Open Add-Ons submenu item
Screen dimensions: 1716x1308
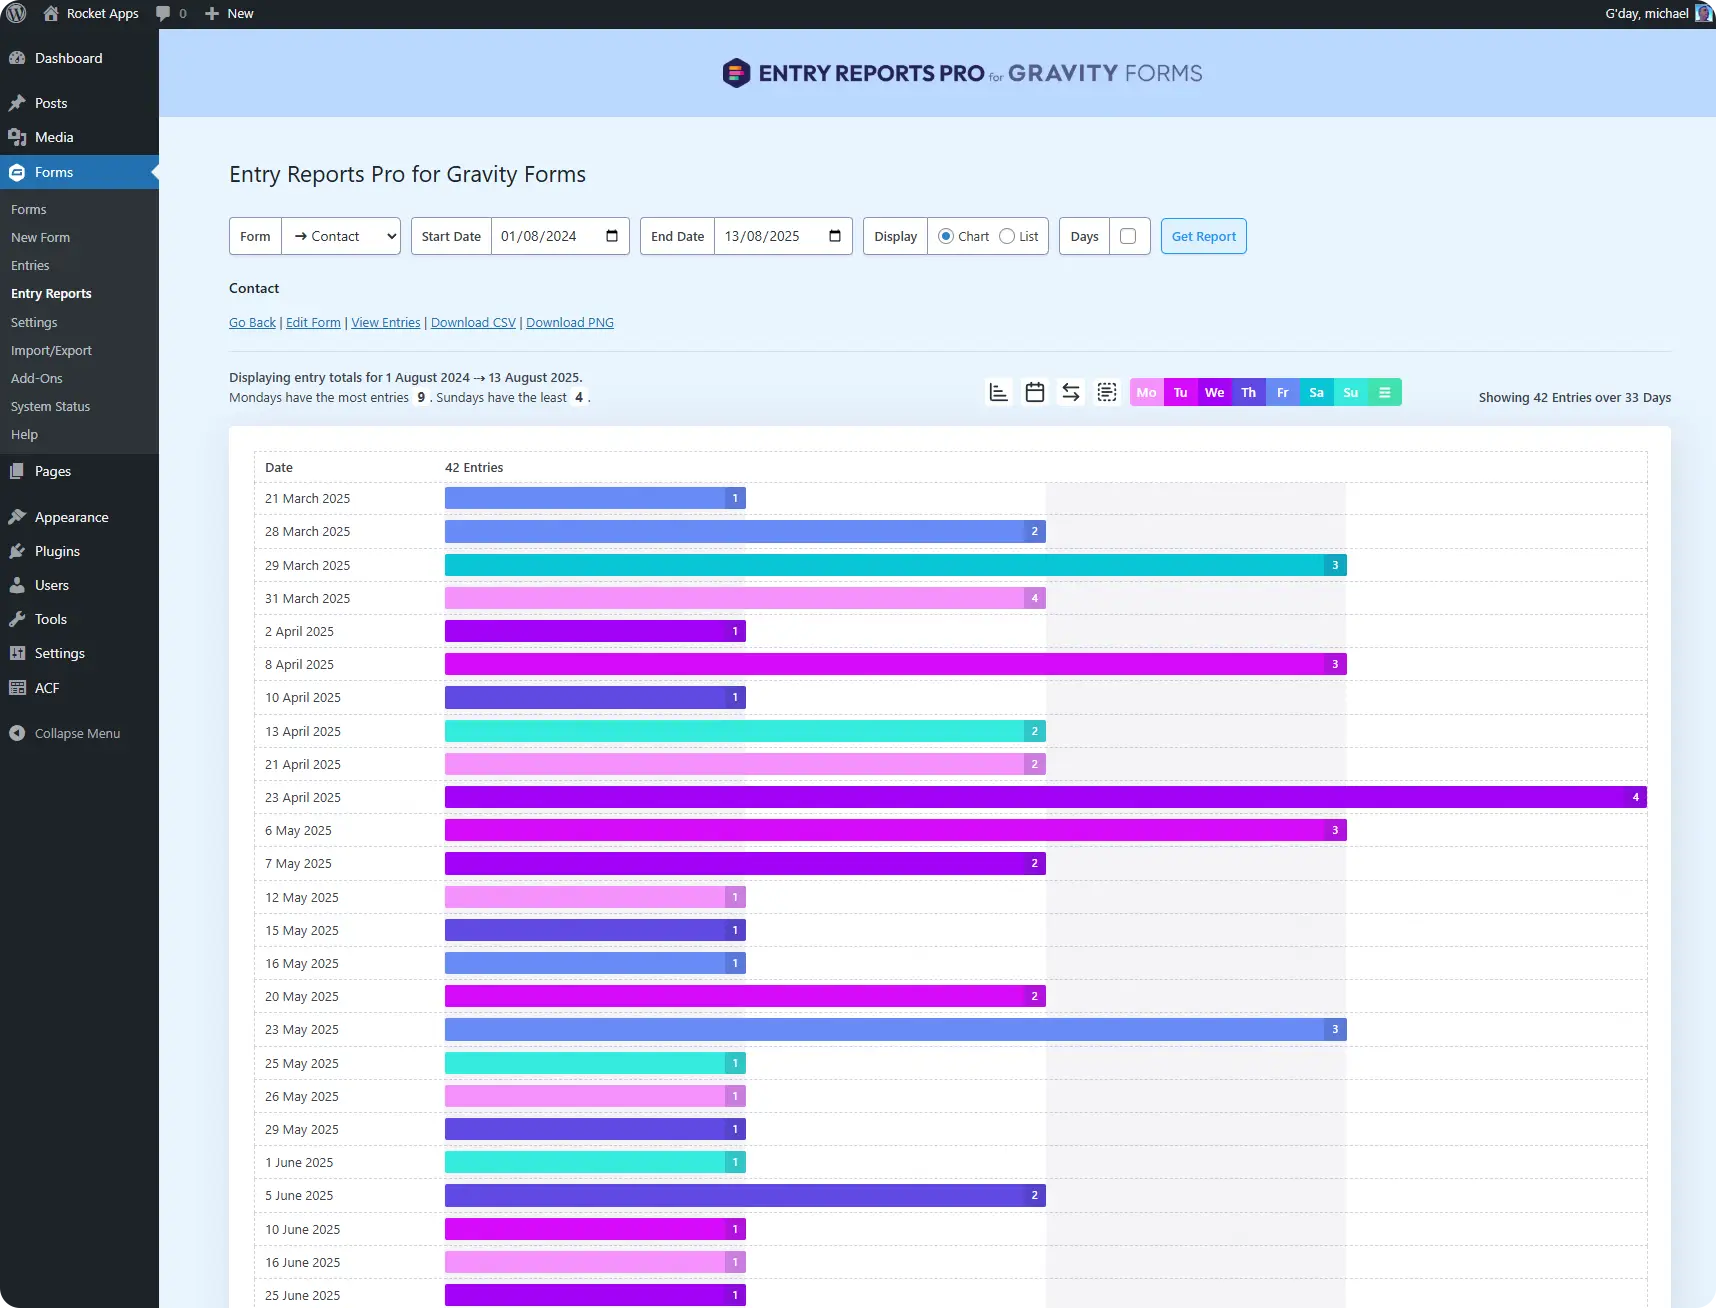point(37,378)
